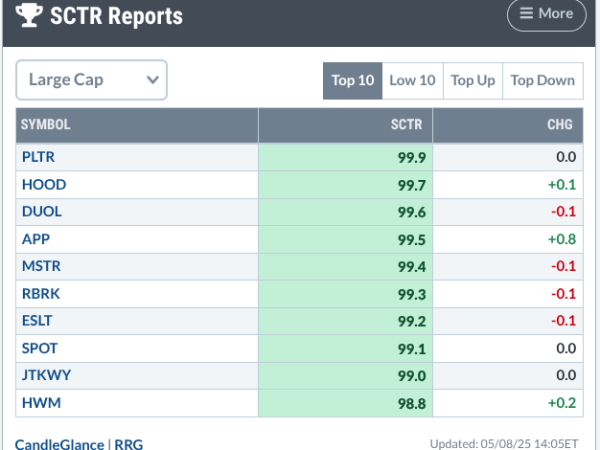Click the 99.5 SCTR value for APP
Image resolution: width=600 pixels, height=450 pixels.
point(412,240)
